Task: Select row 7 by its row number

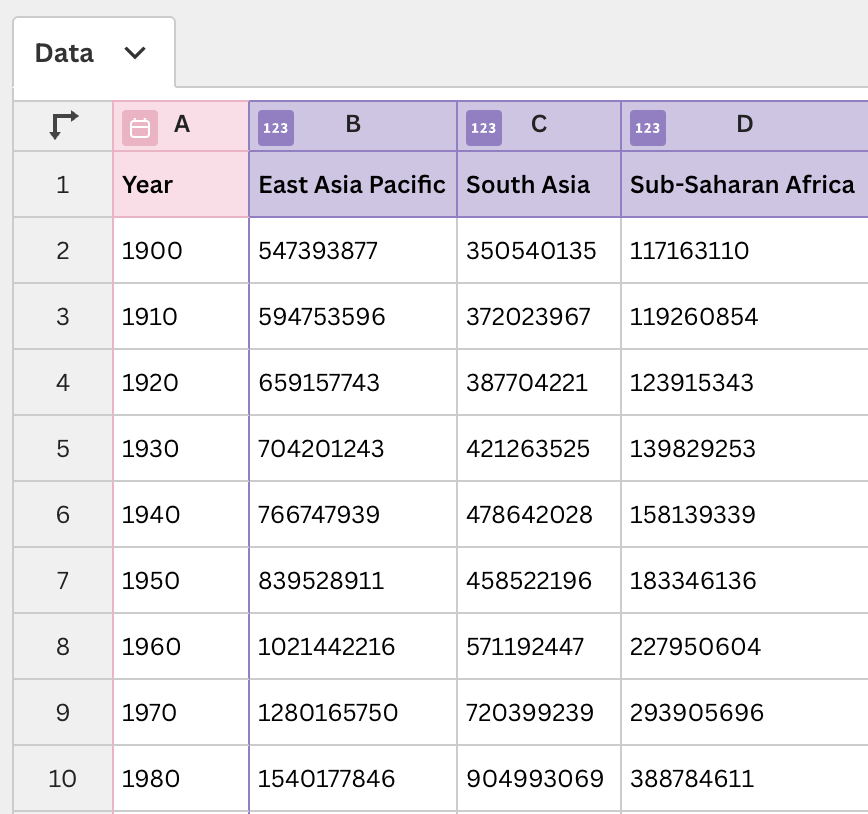Action: [61, 580]
